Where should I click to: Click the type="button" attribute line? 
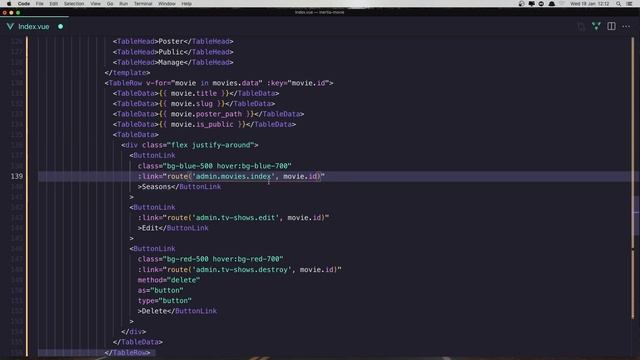point(164,301)
